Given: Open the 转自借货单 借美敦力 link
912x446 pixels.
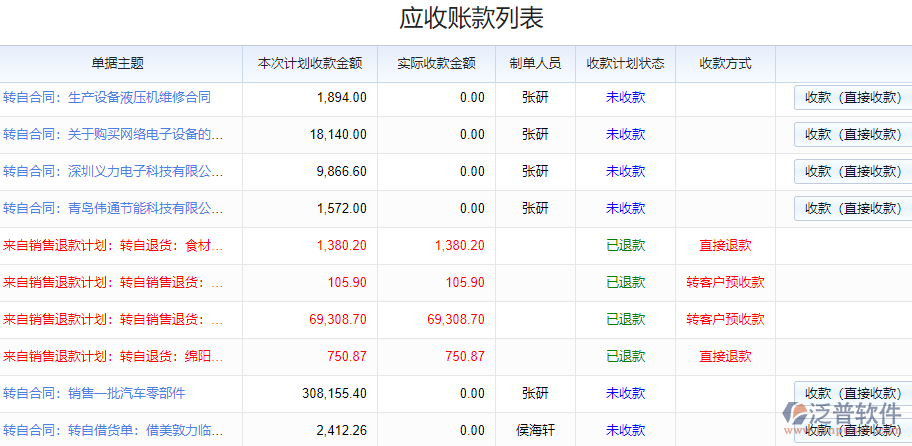Looking at the screenshot, I should point(113,431).
